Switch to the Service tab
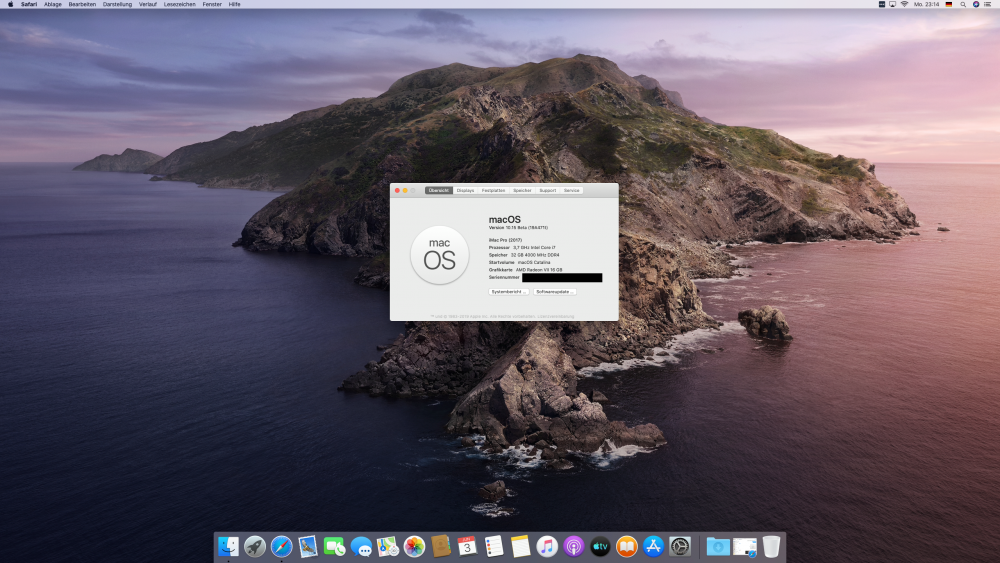The height and width of the screenshot is (563, 1000). point(571,190)
